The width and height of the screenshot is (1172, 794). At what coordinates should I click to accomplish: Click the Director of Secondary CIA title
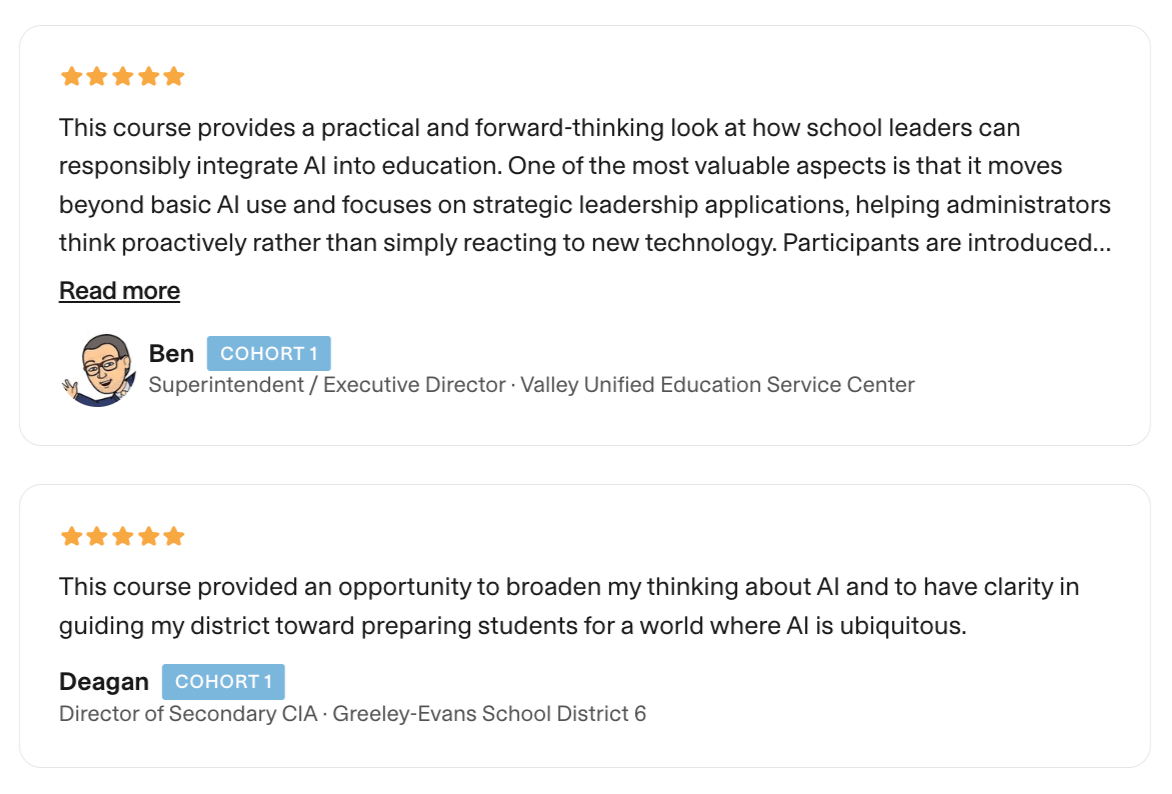point(188,714)
